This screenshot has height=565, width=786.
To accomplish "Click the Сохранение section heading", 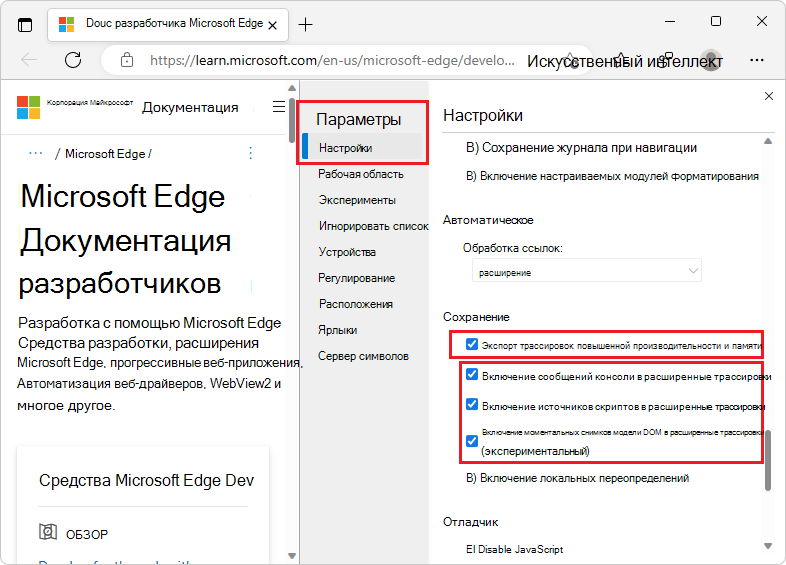I will [476, 317].
